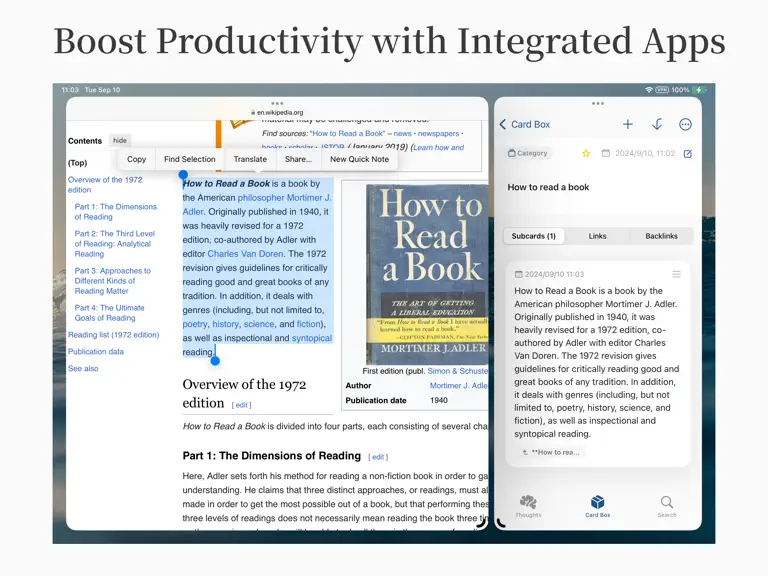This screenshot has height=576, width=768.
Task: Select the Card Box bottom tab
Action: pos(598,506)
